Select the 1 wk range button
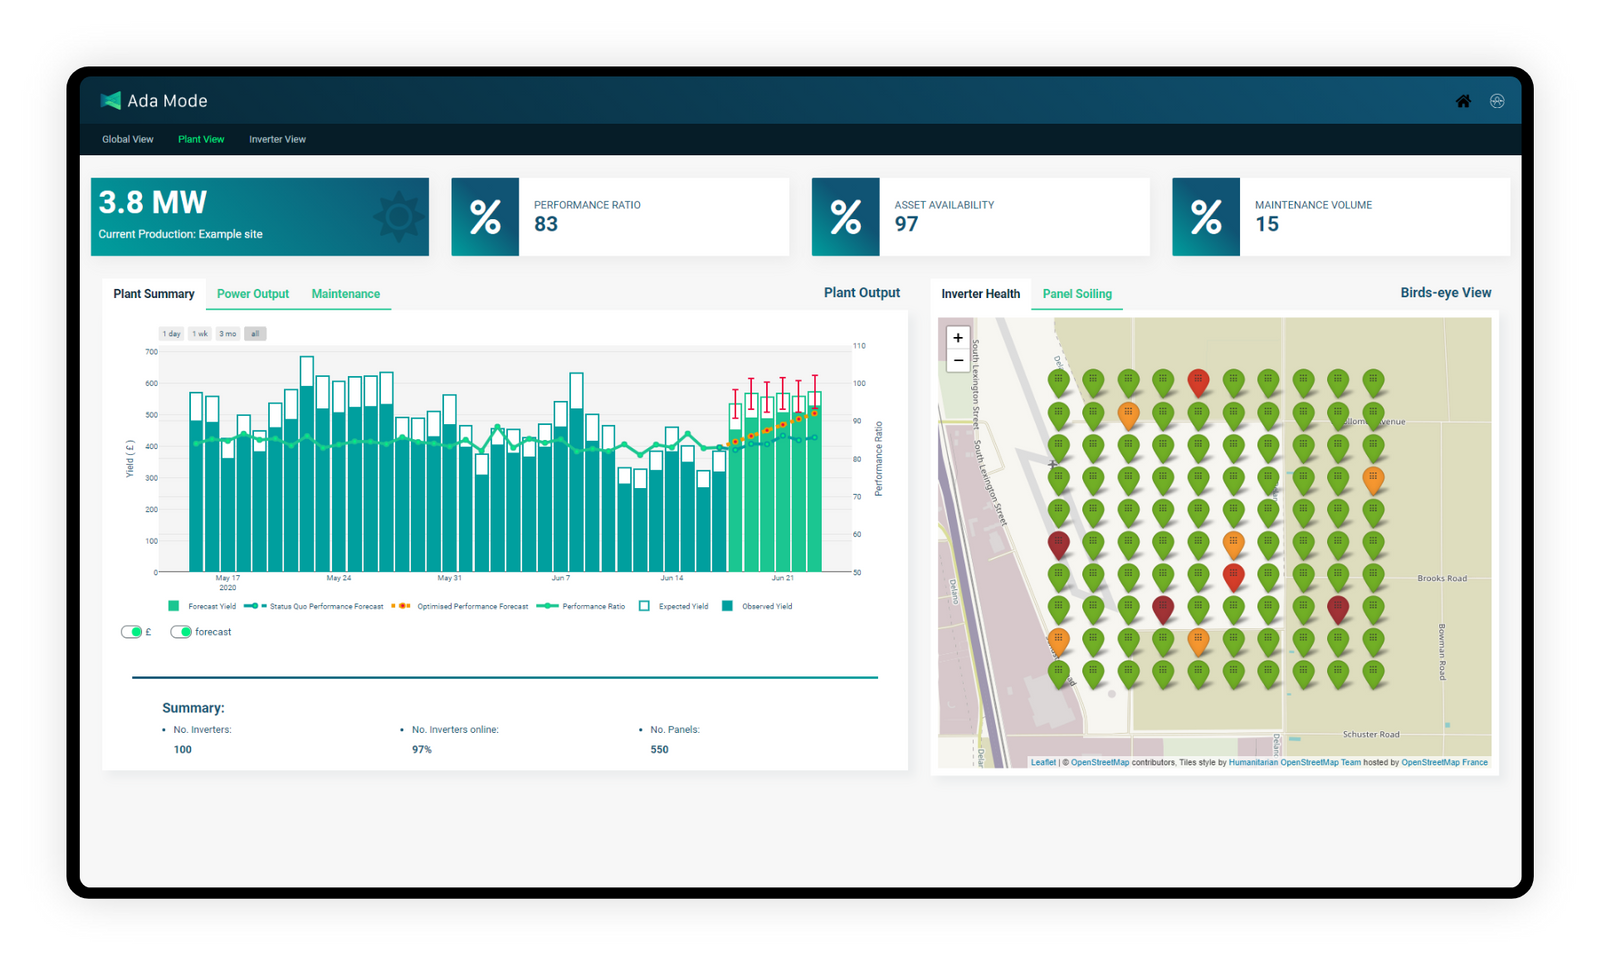The image size is (1600, 965). [200, 334]
